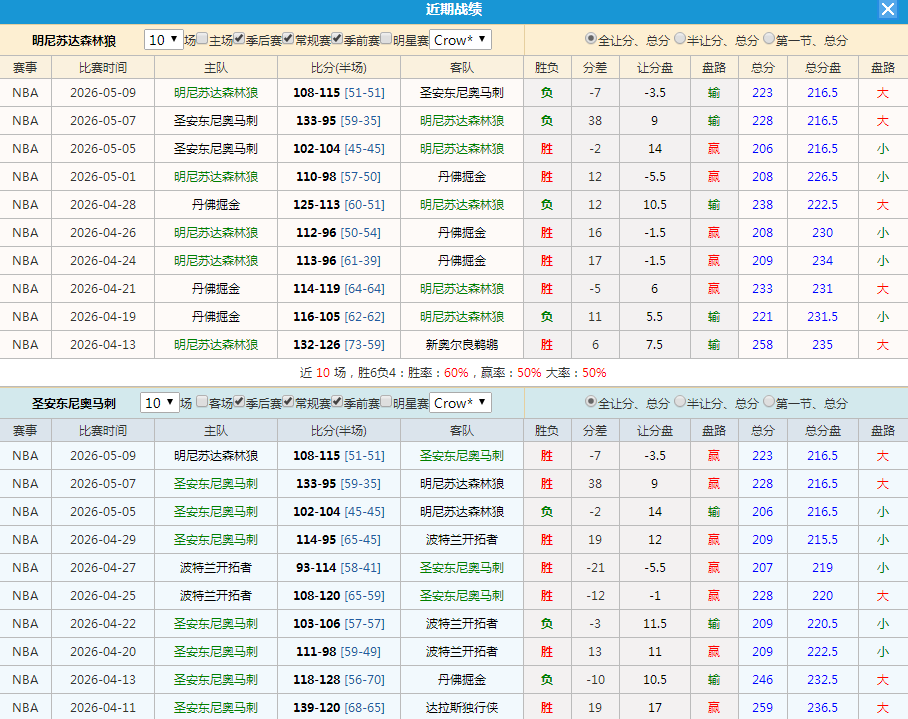The width and height of the screenshot is (908, 719).
Task: Open the 10场 dropdown for 明尼苏达森林狼
Action: 164,40
